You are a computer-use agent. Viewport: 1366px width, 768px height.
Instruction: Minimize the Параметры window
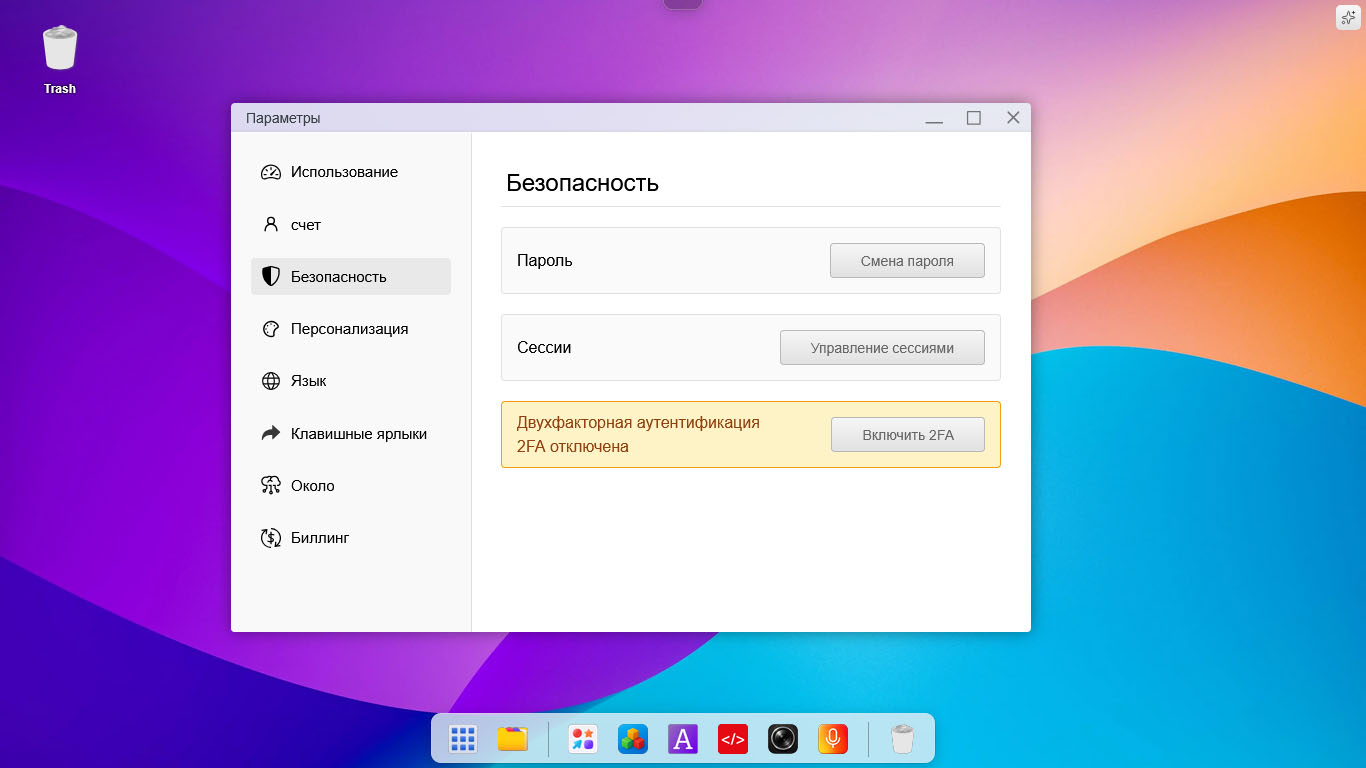coord(934,118)
